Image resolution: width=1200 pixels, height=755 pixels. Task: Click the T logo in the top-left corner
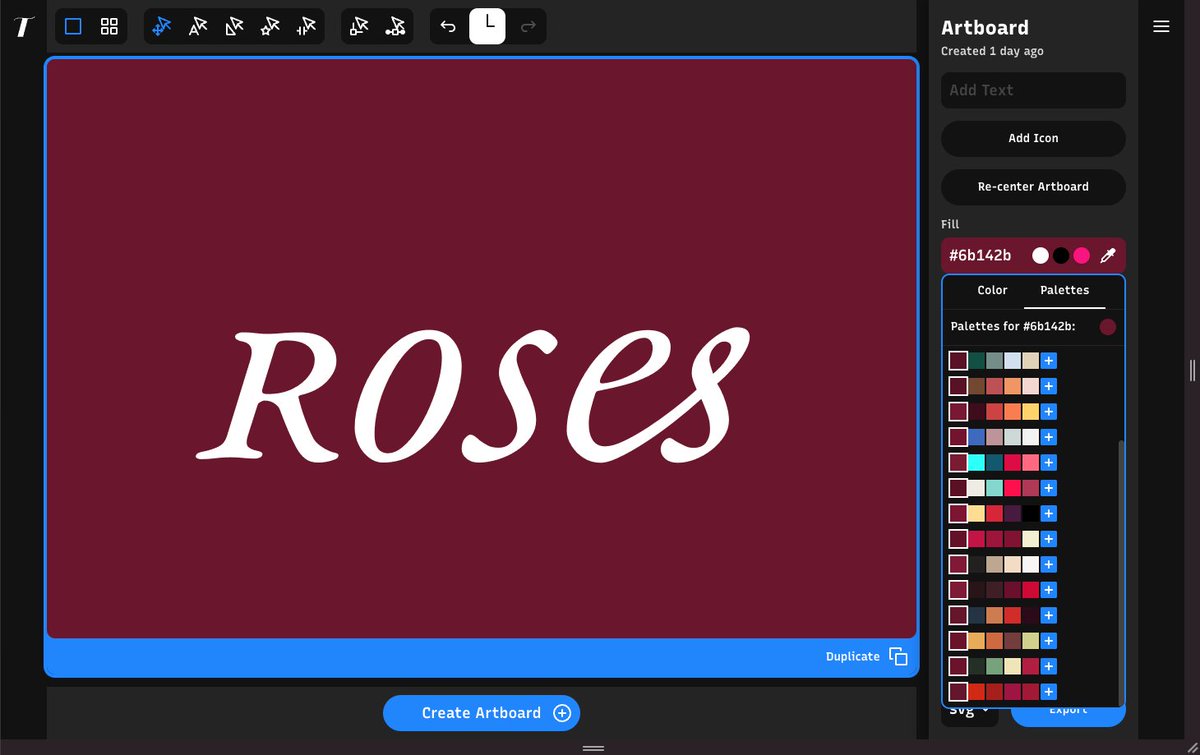click(x=25, y=27)
